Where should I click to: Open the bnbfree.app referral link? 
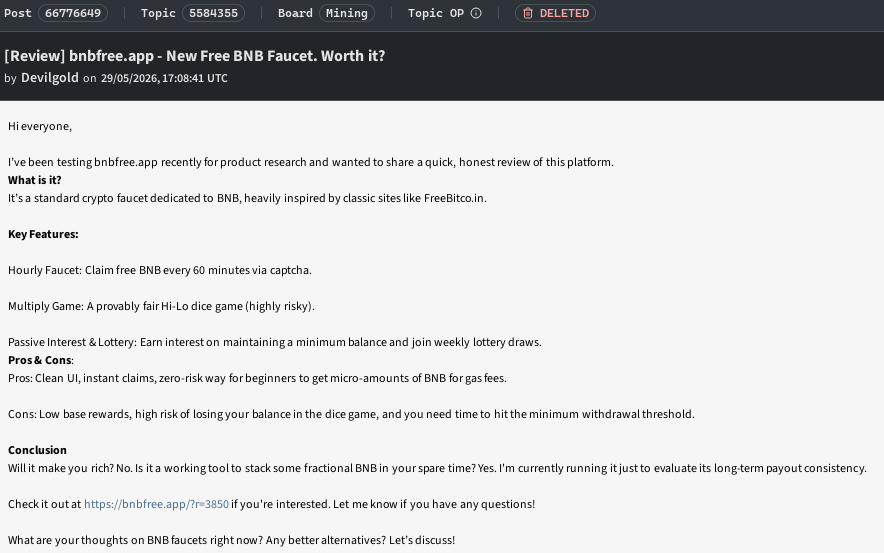tap(156, 504)
